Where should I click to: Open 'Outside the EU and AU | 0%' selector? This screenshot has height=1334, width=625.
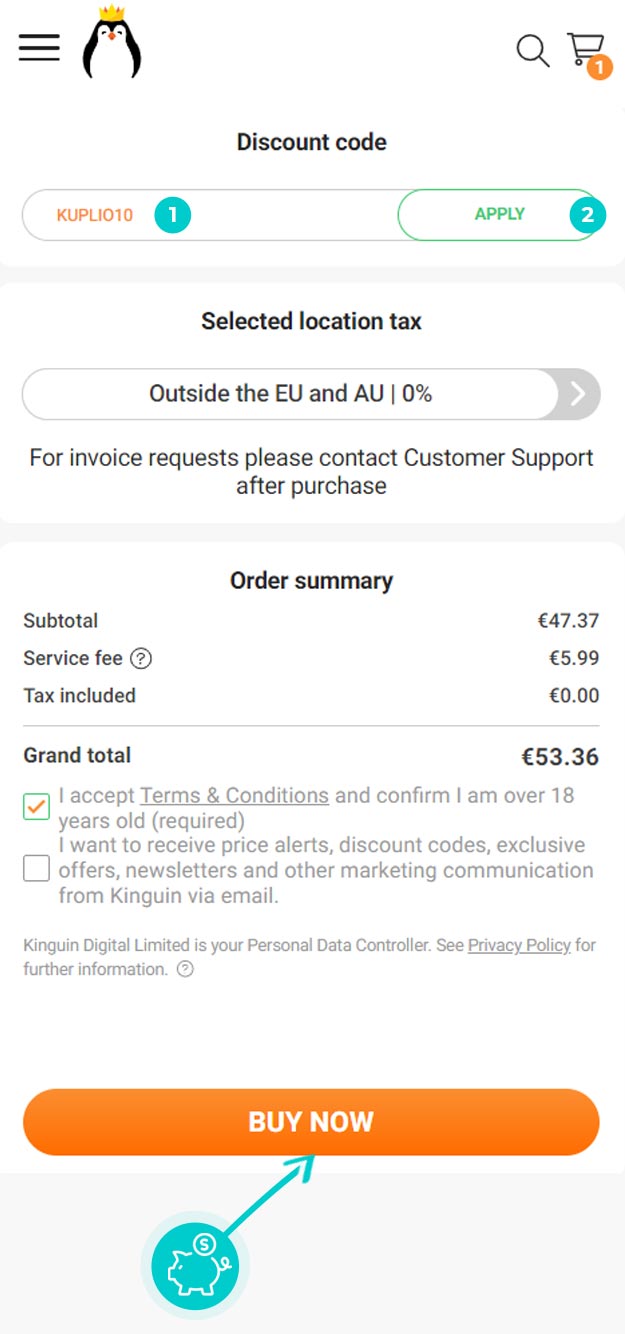[290, 394]
